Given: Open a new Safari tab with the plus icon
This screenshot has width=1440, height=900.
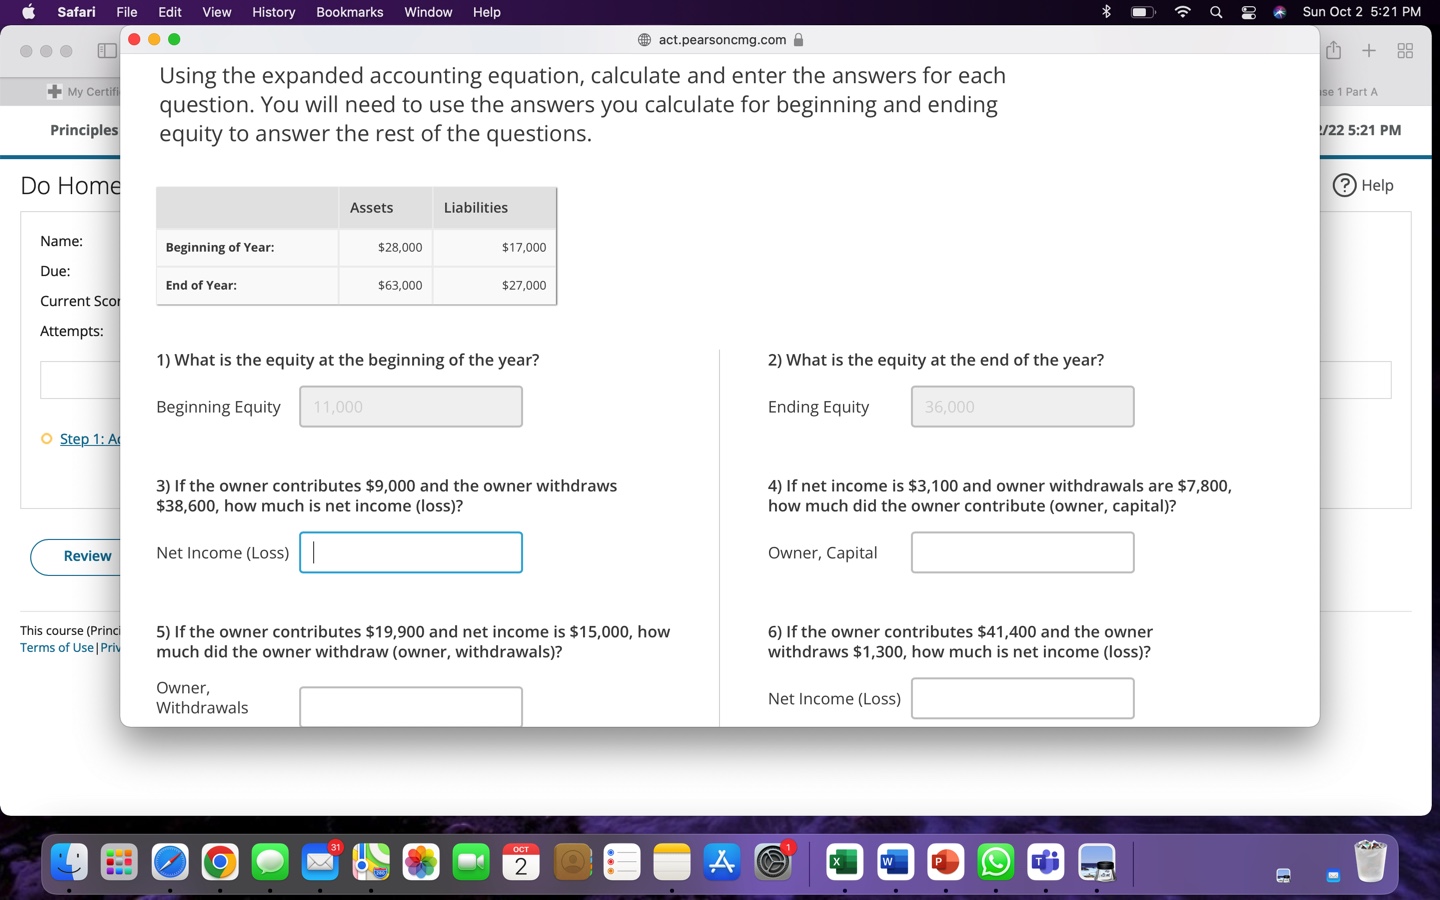Looking at the screenshot, I should pos(1369,50).
